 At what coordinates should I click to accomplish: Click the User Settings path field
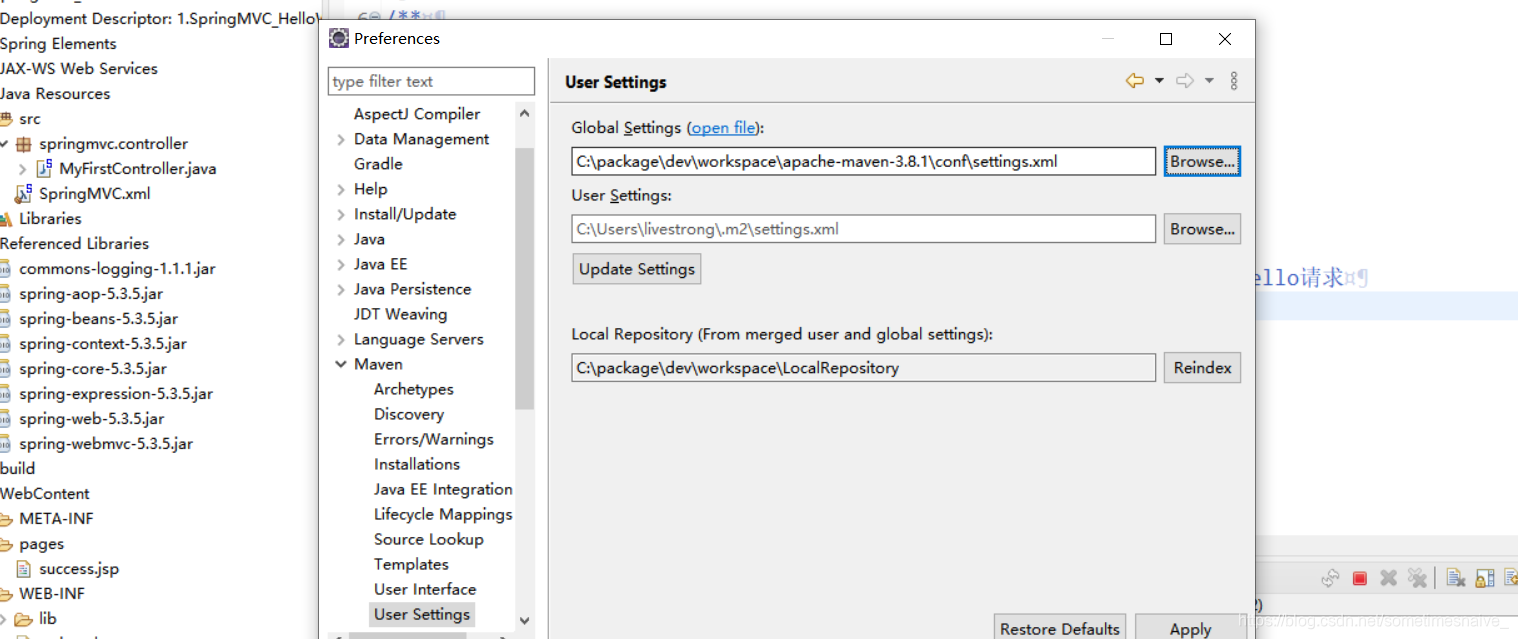(864, 229)
